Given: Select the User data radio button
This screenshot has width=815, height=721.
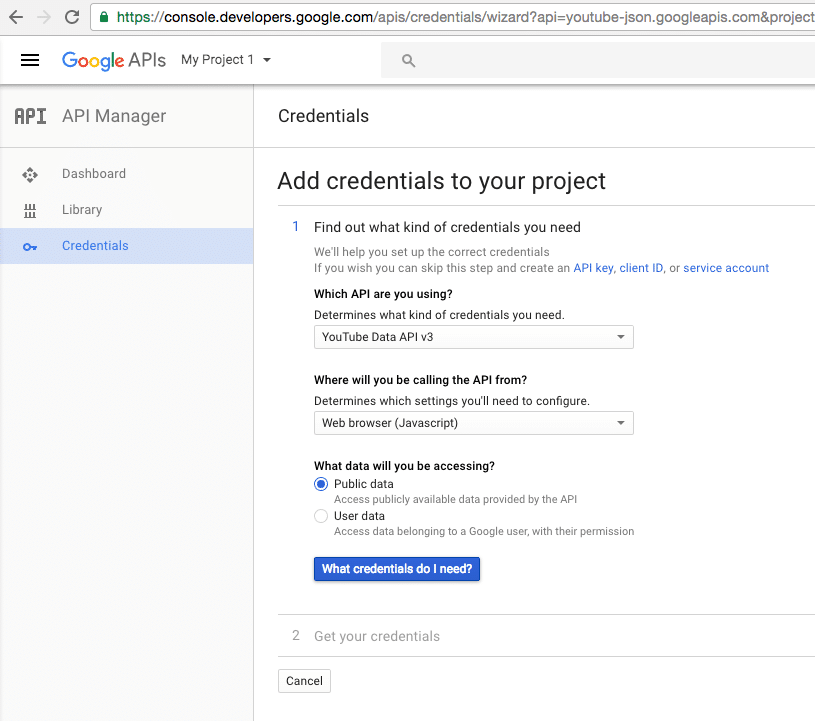Looking at the screenshot, I should click(321, 516).
